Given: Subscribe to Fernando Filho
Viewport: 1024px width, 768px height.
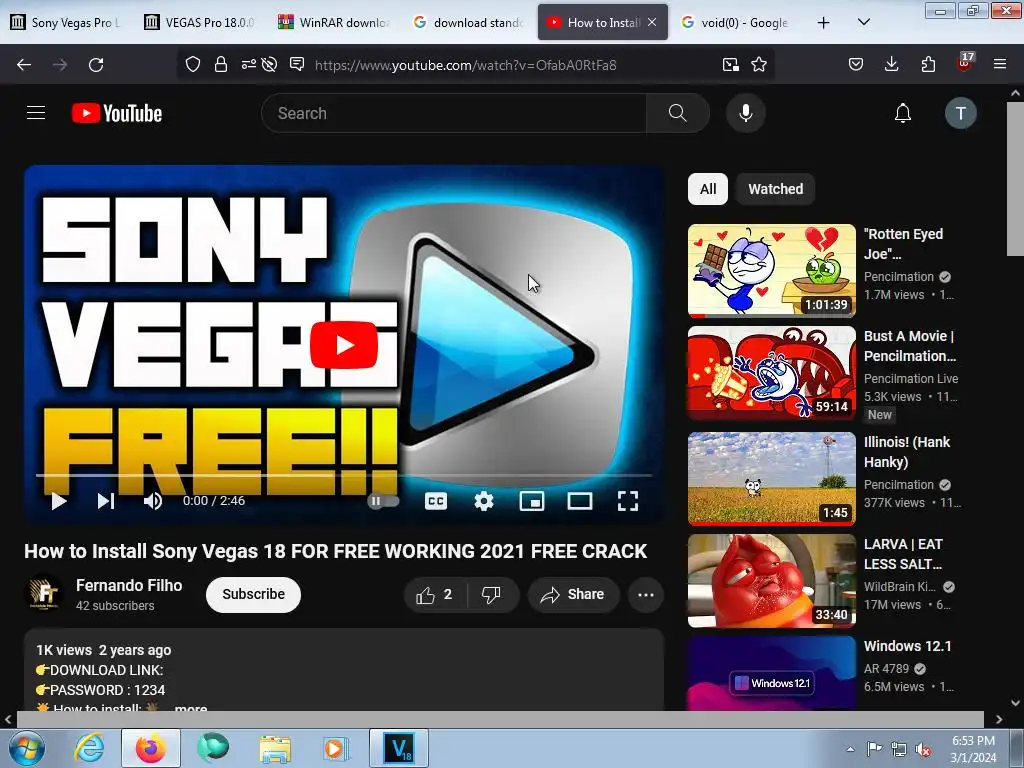Looking at the screenshot, I should point(253,594).
